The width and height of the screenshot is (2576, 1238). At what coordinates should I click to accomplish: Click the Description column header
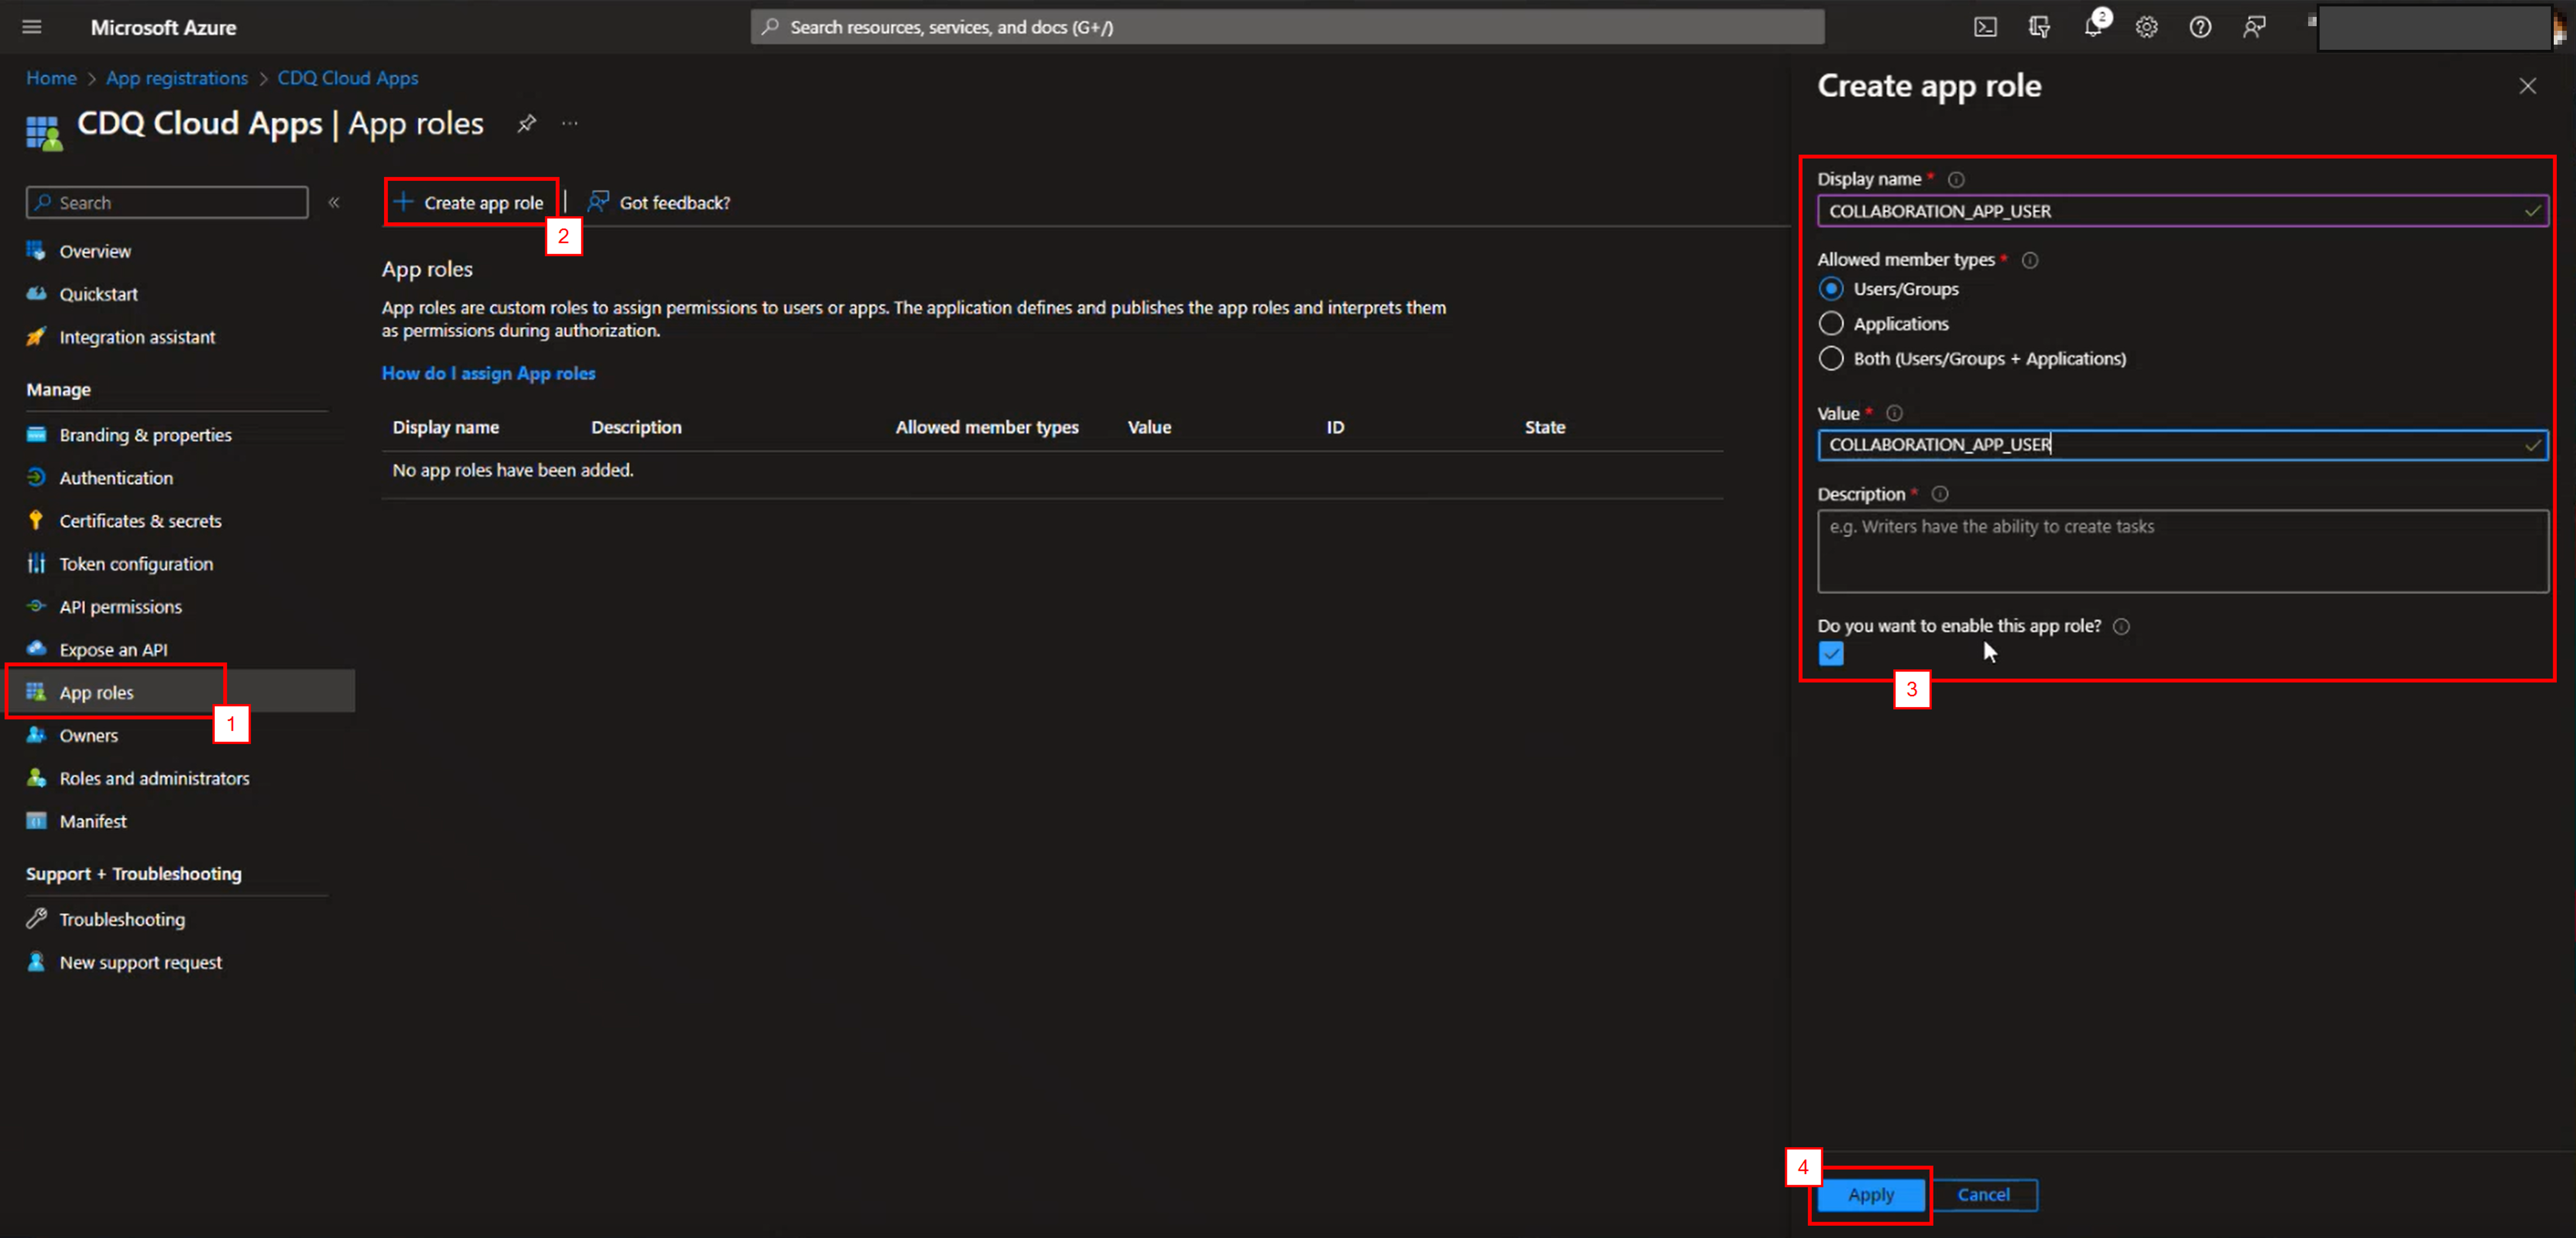click(x=636, y=427)
